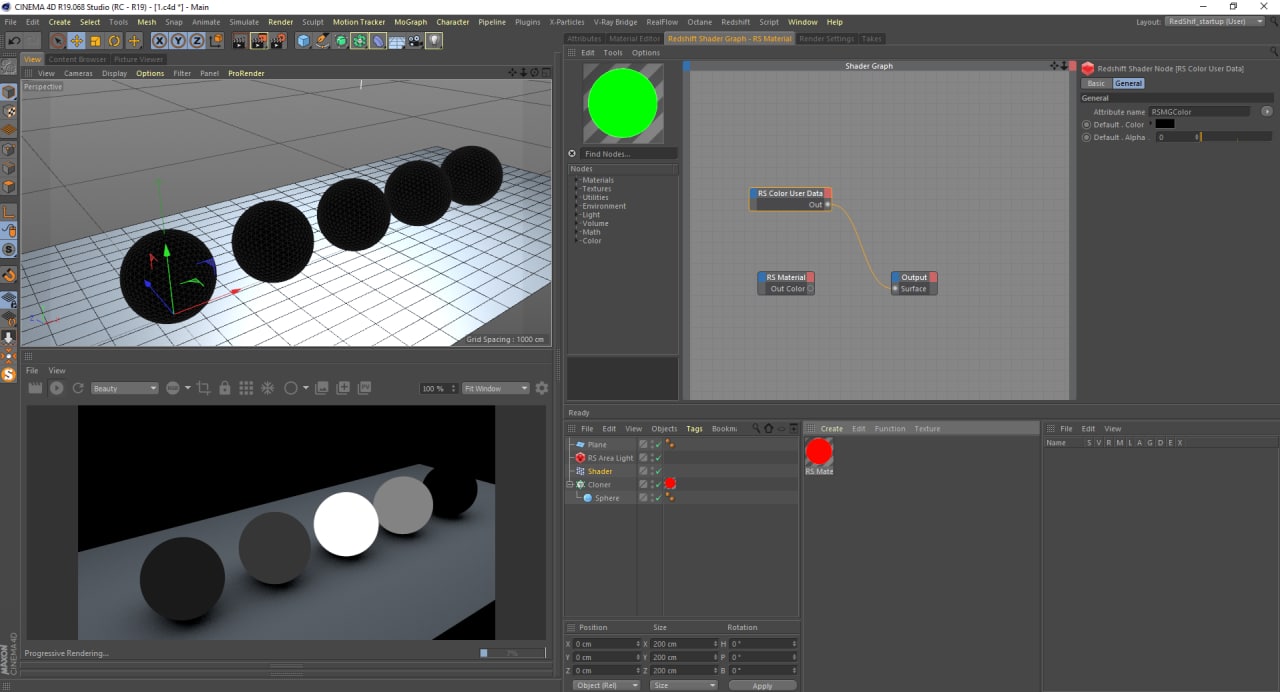Screen dimensions: 1280x692
Task: Click the Apply button in Coordinates
Action: [x=762, y=686]
